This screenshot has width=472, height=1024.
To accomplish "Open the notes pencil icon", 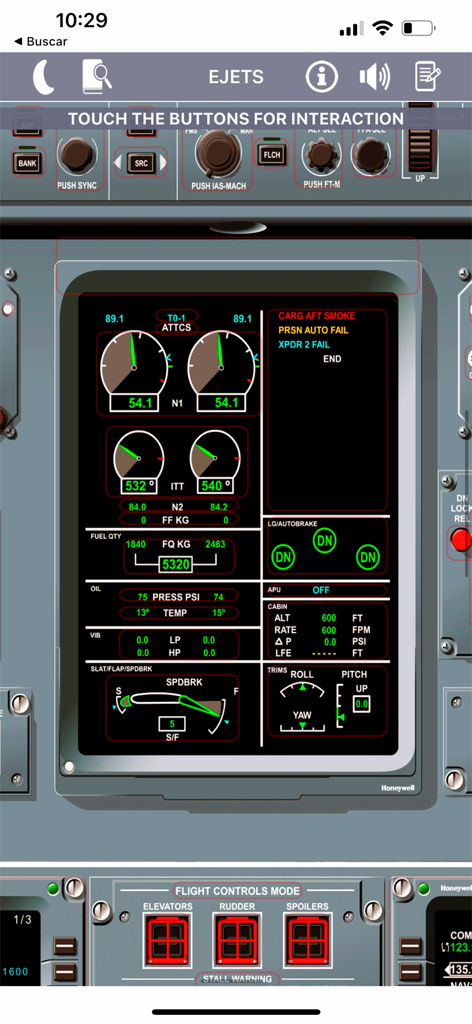I will coord(428,77).
